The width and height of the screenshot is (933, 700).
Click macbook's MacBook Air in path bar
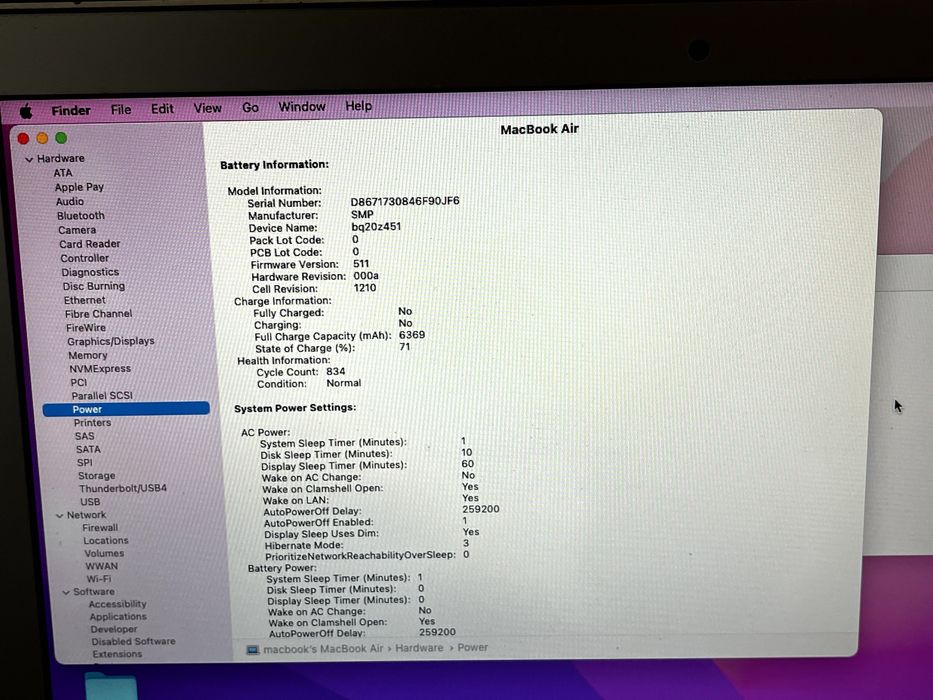point(323,649)
